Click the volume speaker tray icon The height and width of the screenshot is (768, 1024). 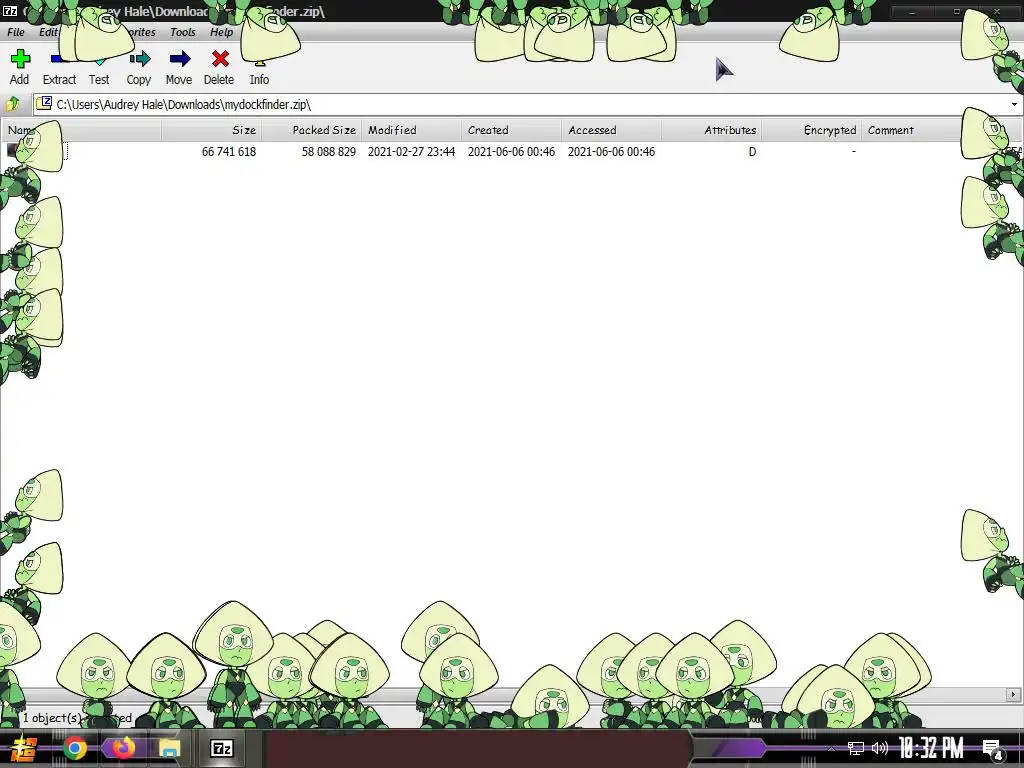coord(880,748)
